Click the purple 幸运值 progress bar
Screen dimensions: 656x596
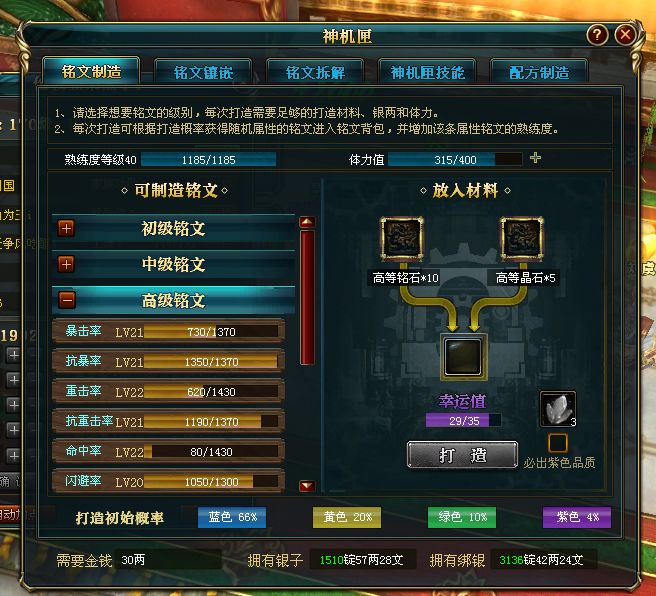463,420
